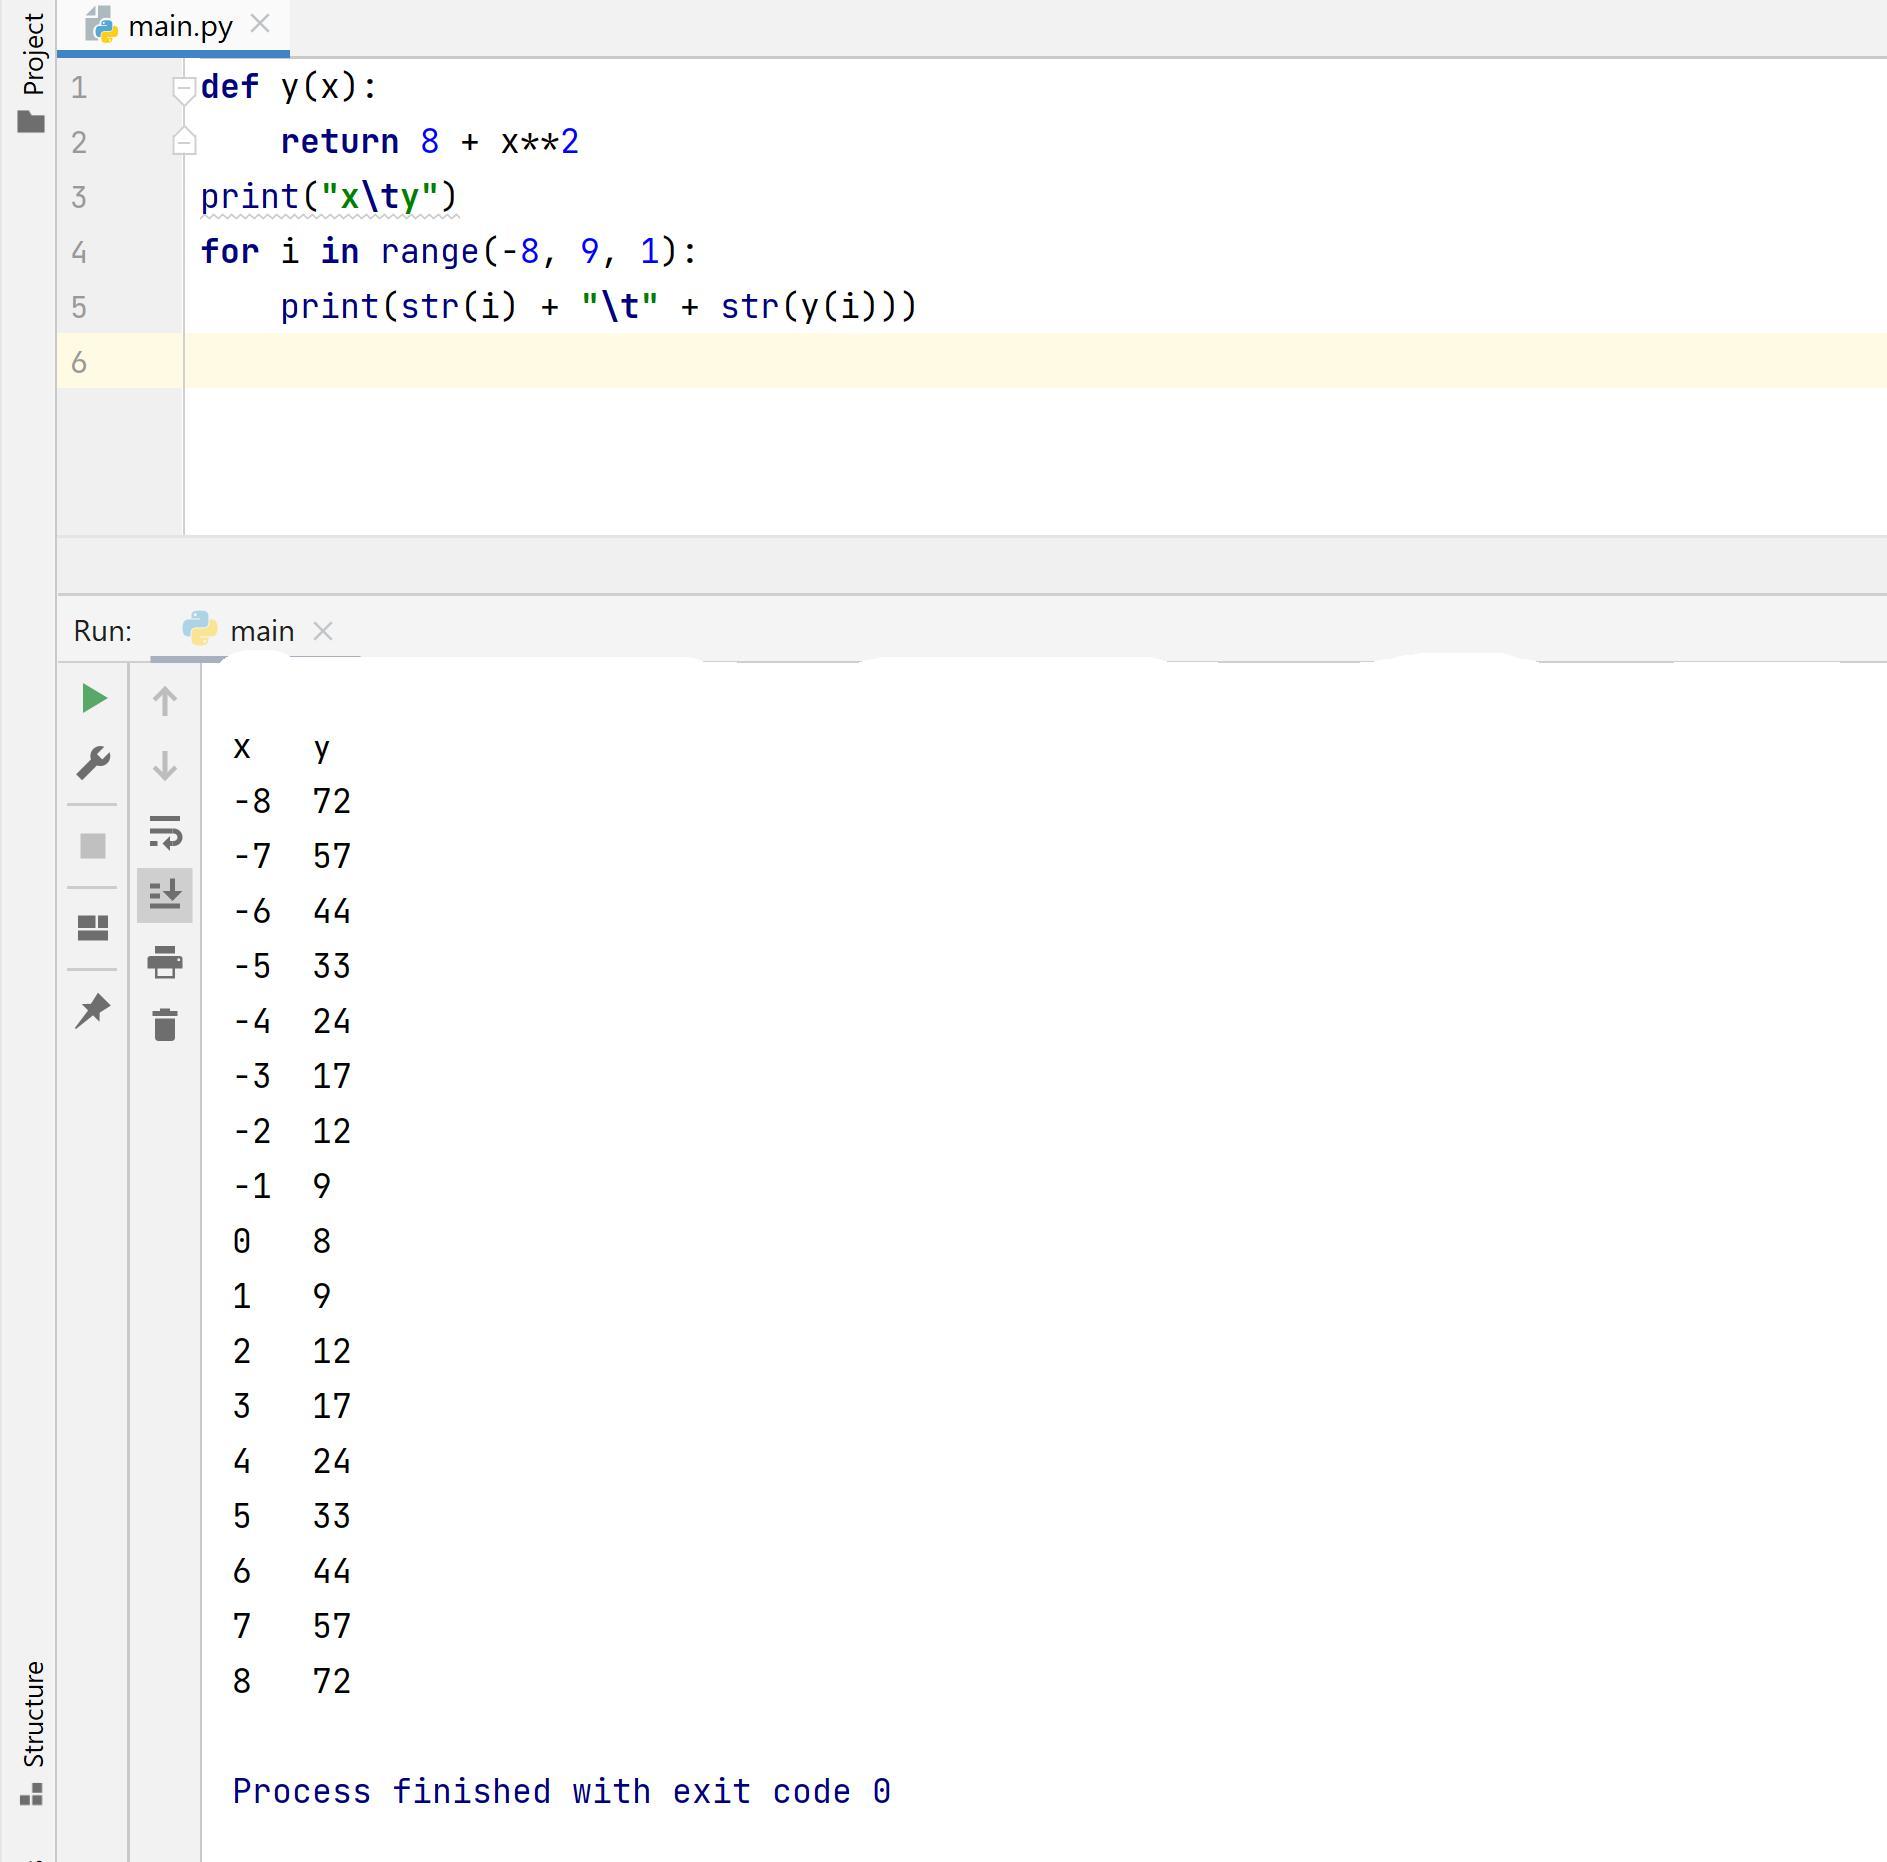Image resolution: width=1887 pixels, height=1862 pixels.
Task: Toggle scroll to end of console
Action: point(165,894)
